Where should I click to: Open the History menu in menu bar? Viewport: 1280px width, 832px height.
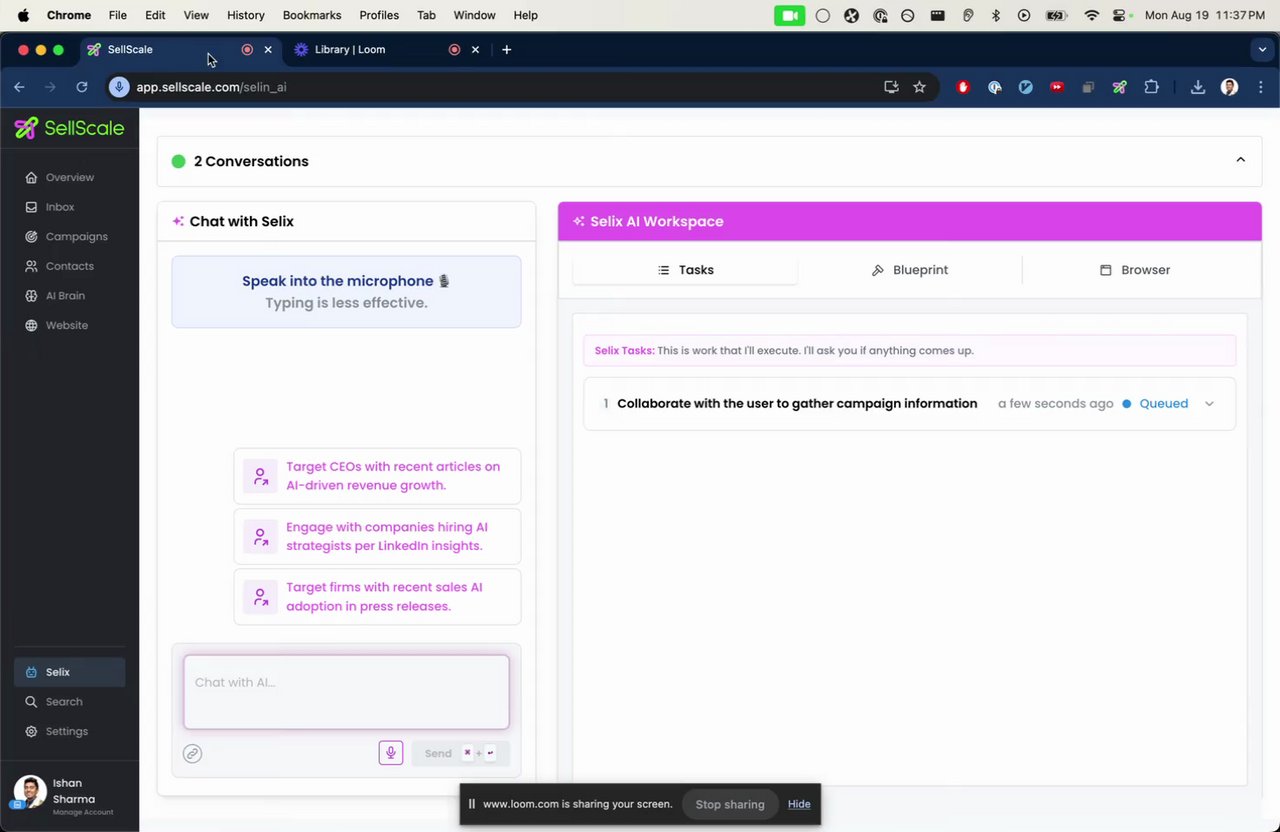pyautogui.click(x=245, y=15)
